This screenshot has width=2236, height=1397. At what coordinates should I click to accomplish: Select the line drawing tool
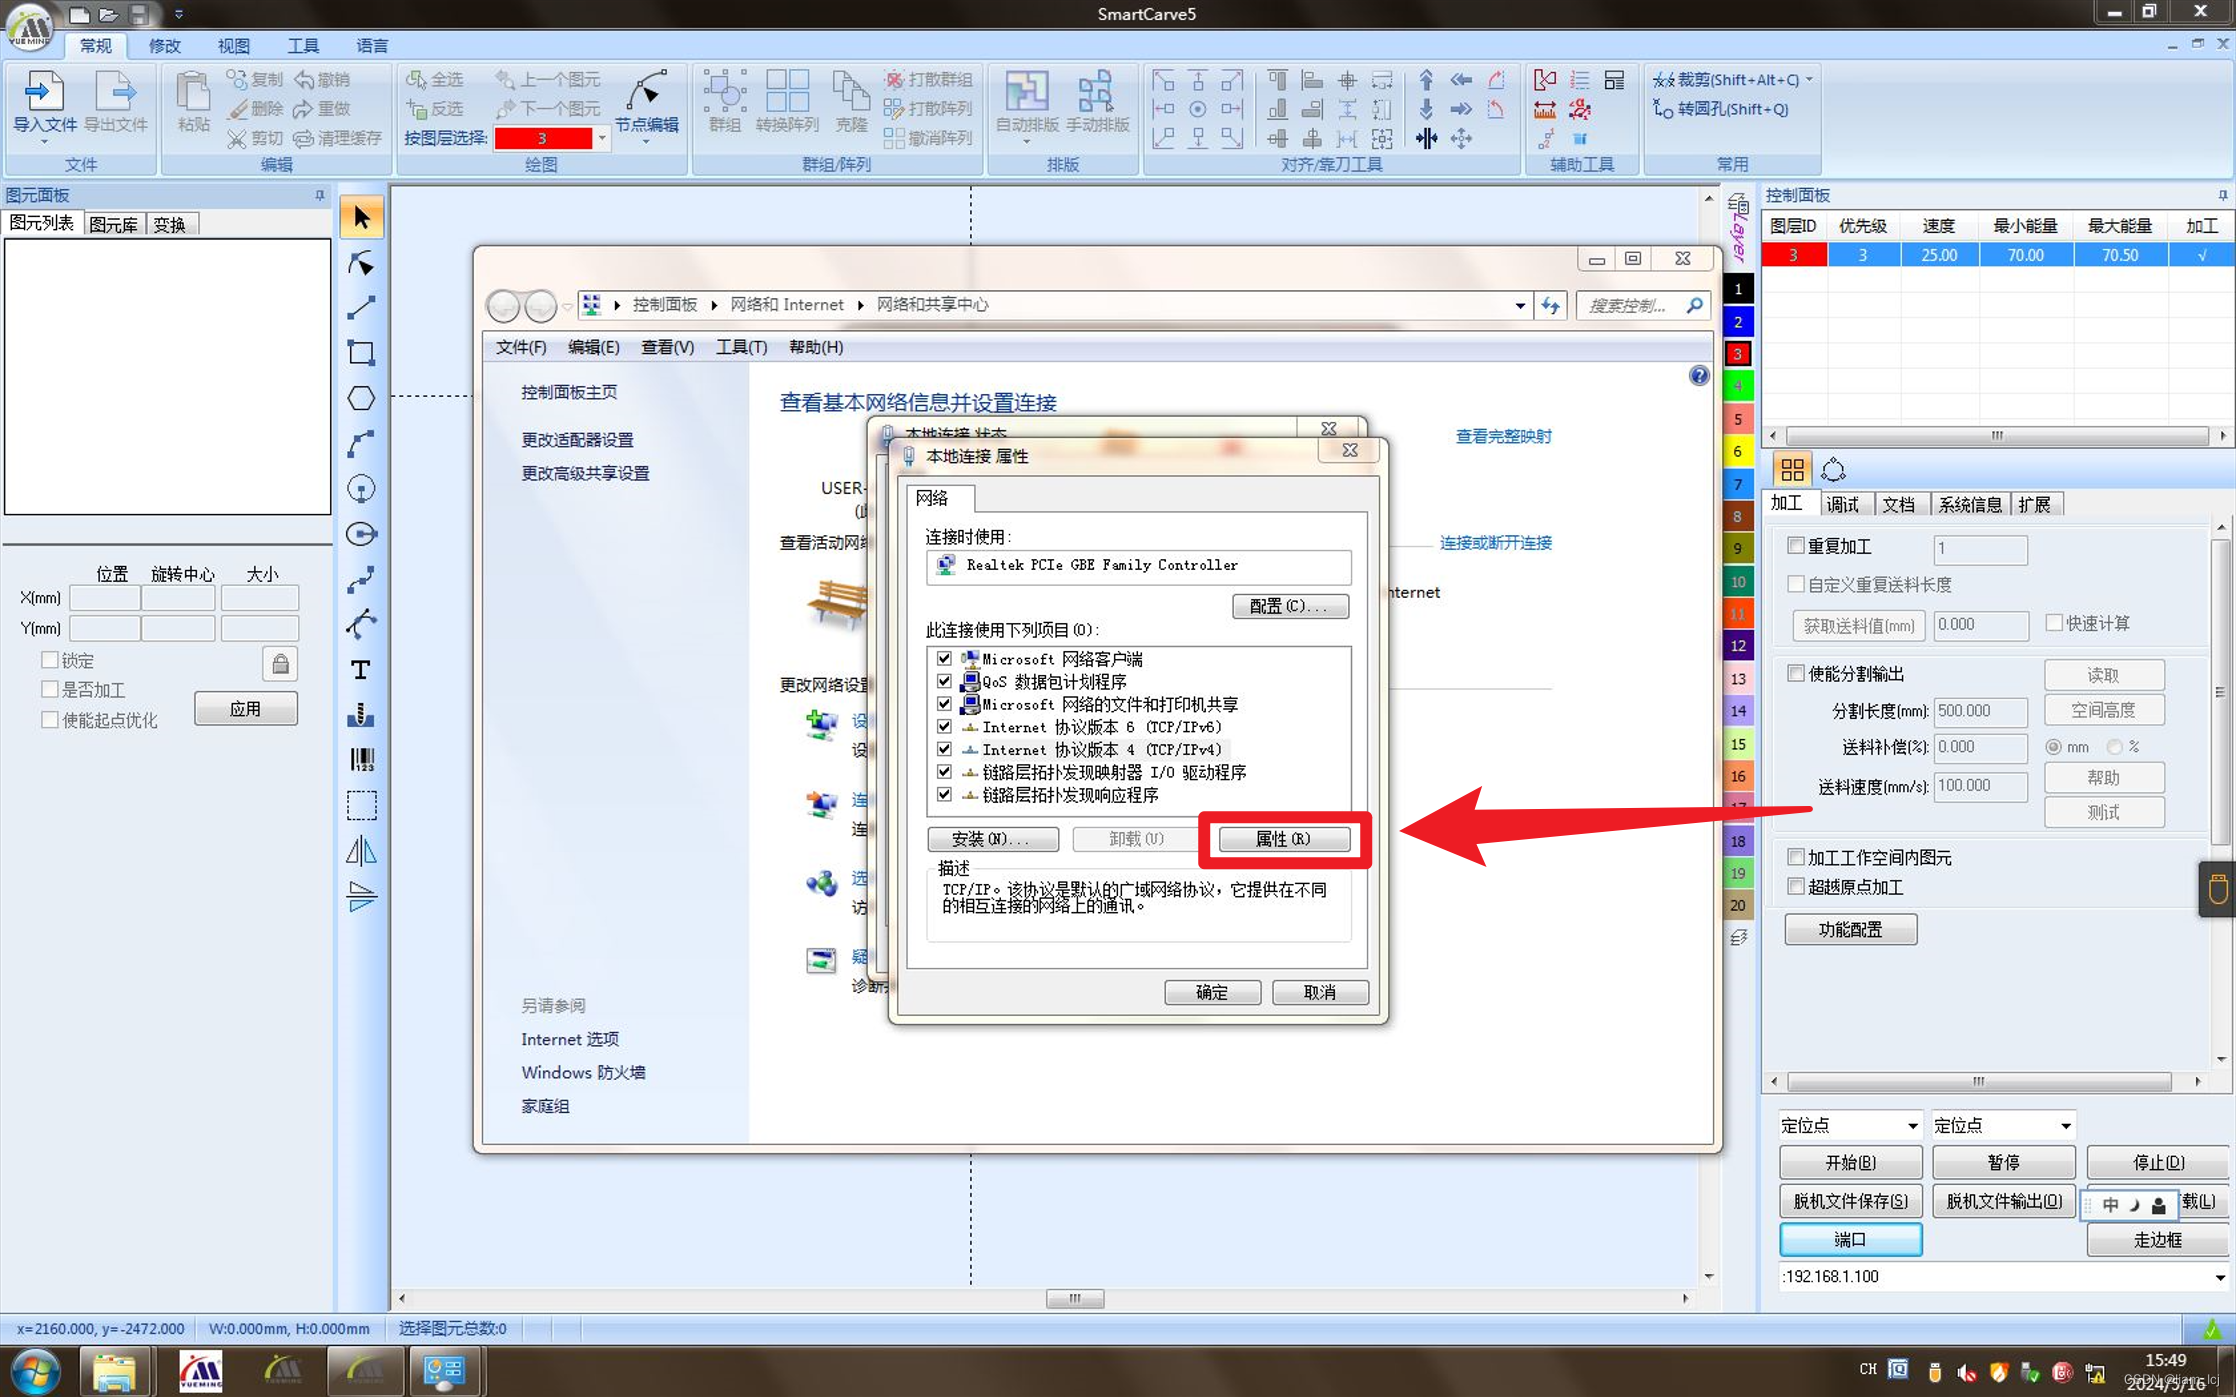[x=361, y=308]
